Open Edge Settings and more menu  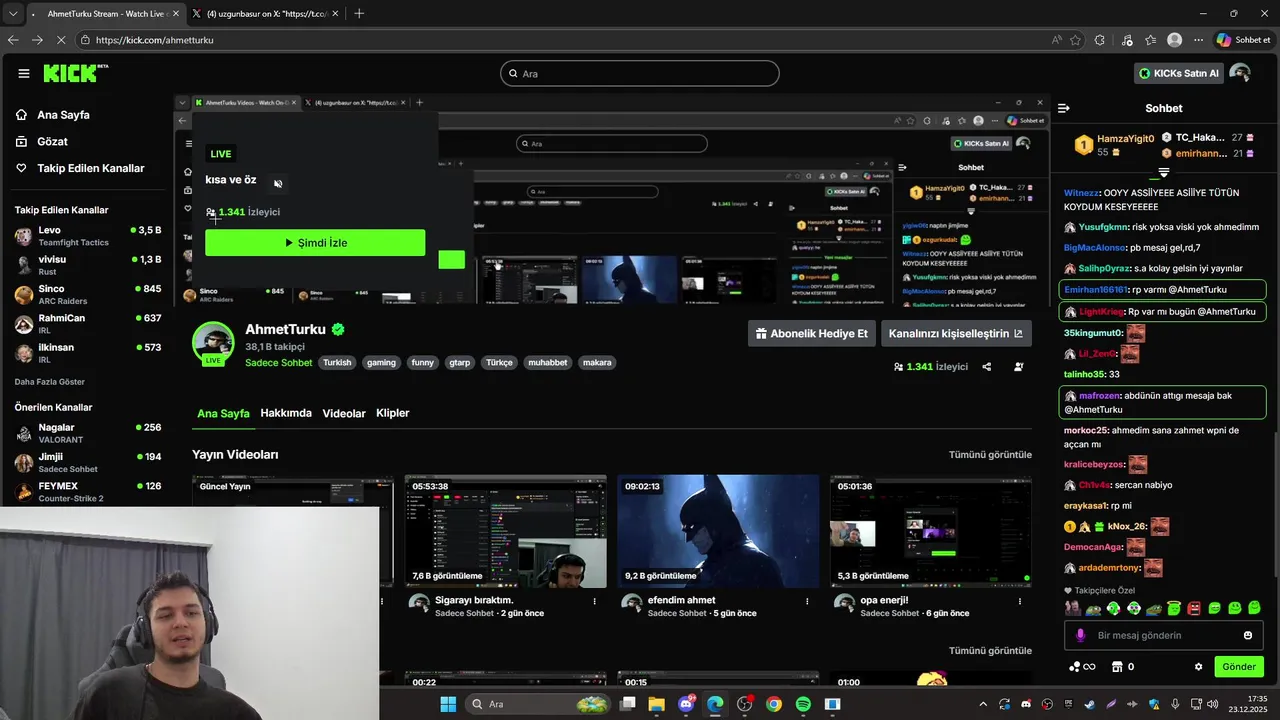[1198, 40]
